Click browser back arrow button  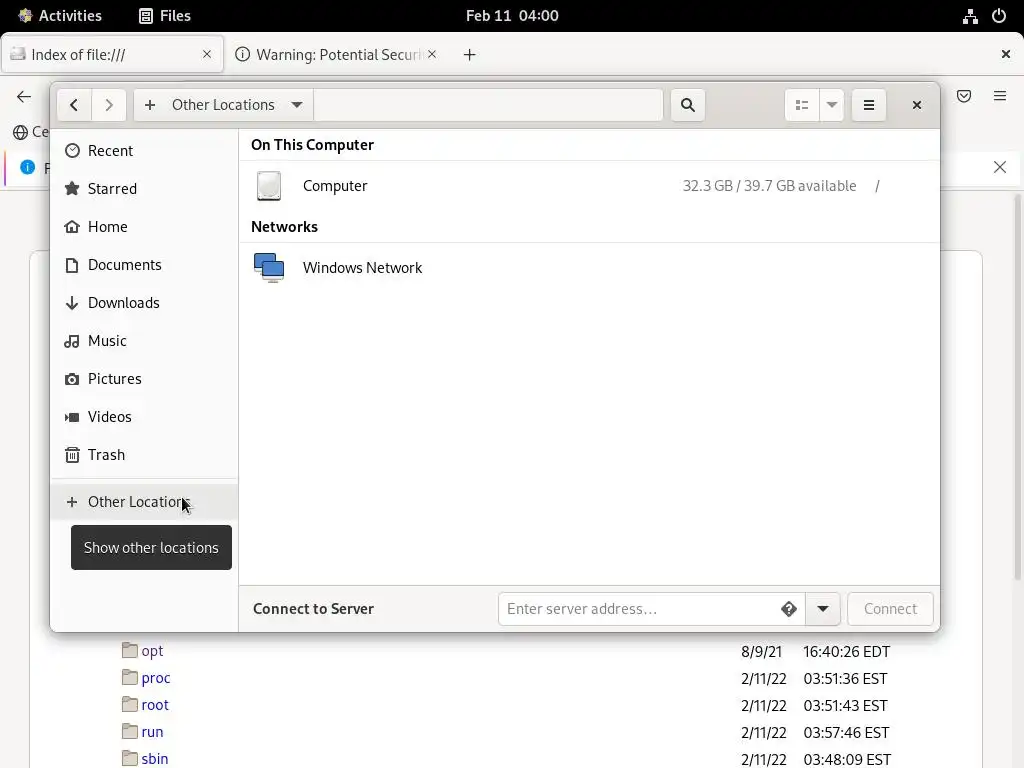pos(24,97)
